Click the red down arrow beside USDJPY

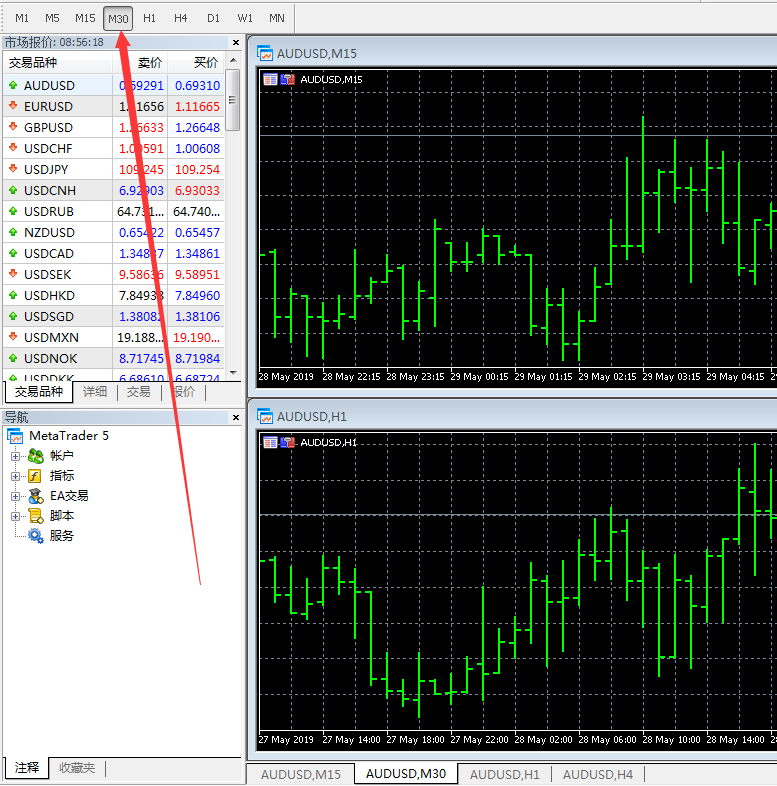click(x=13, y=169)
